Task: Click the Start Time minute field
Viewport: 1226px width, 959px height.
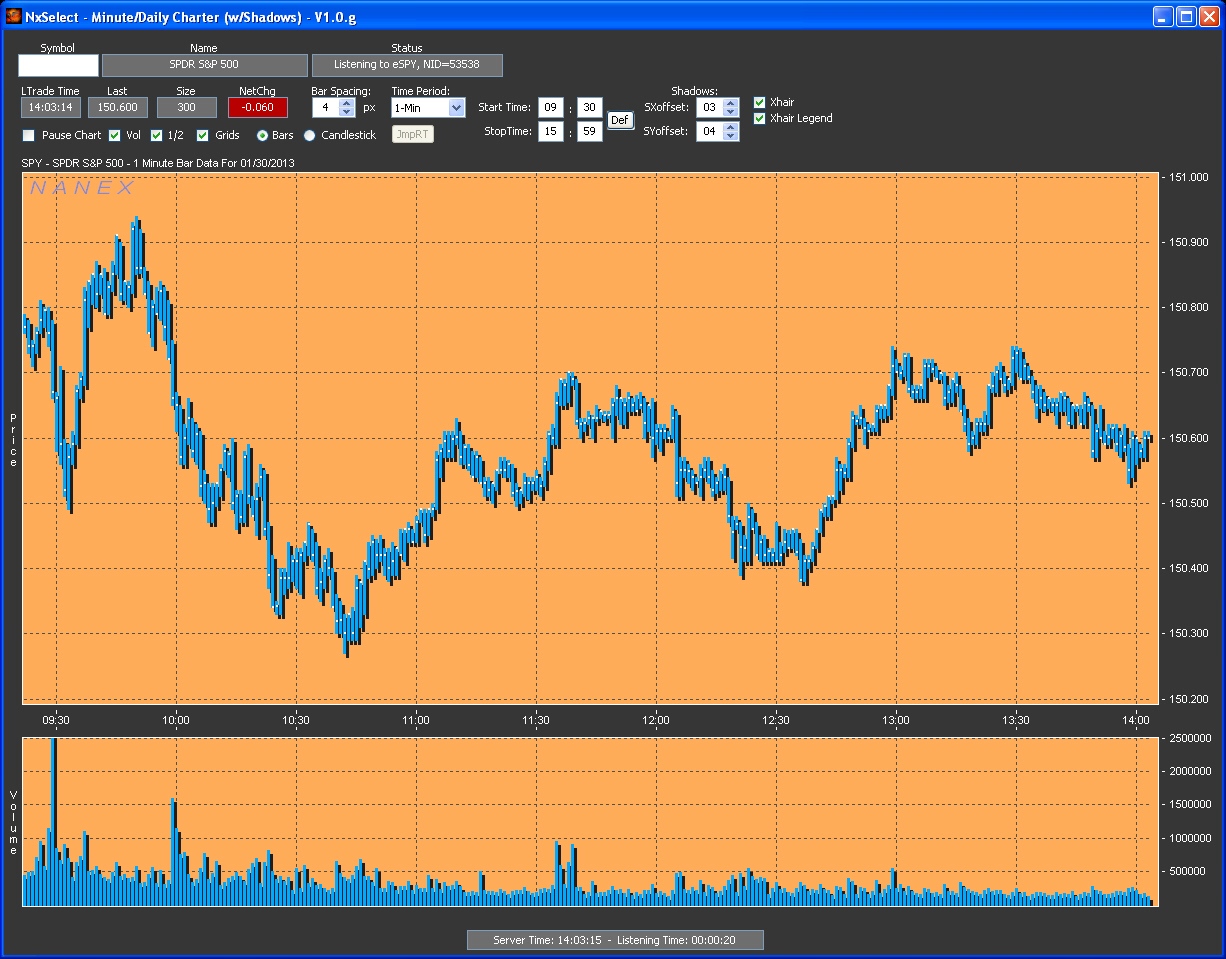Action: pos(590,107)
